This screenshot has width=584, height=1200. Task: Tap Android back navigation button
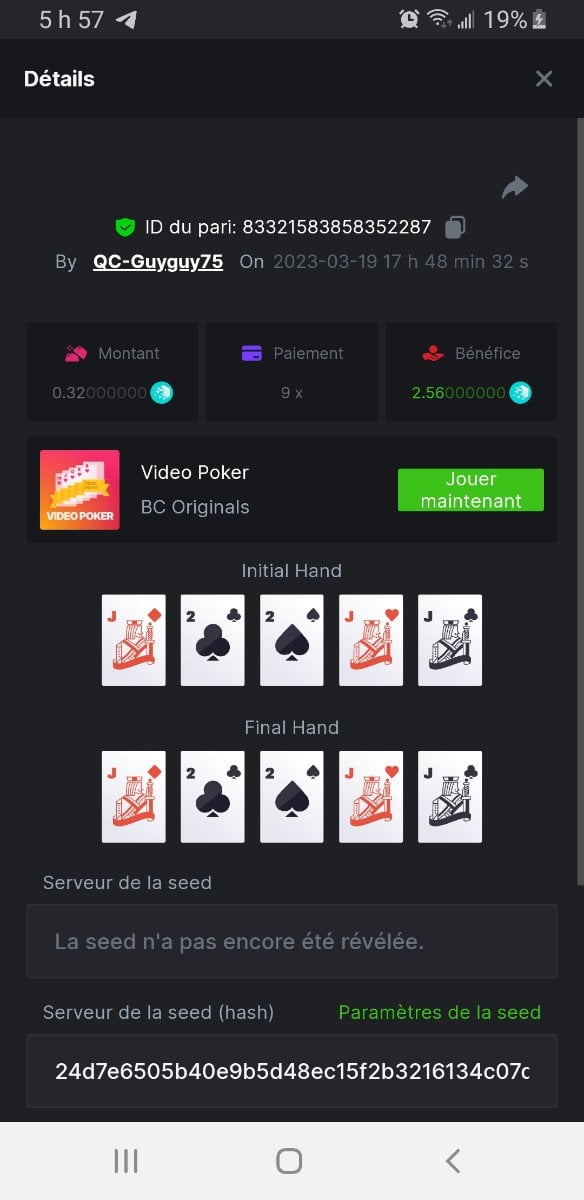tap(453, 1160)
